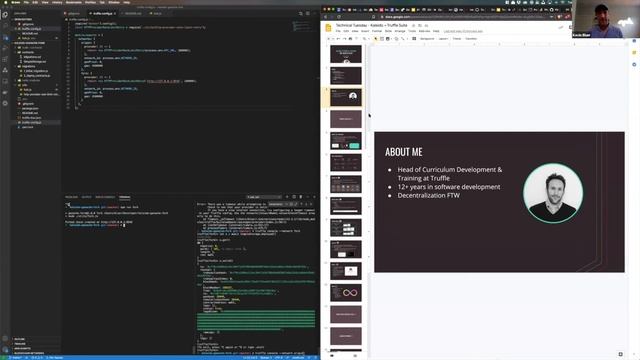This screenshot has height=360, width=640.
Task: Create new terminal with plus icon
Action: pyautogui.click(x=287, y=197)
